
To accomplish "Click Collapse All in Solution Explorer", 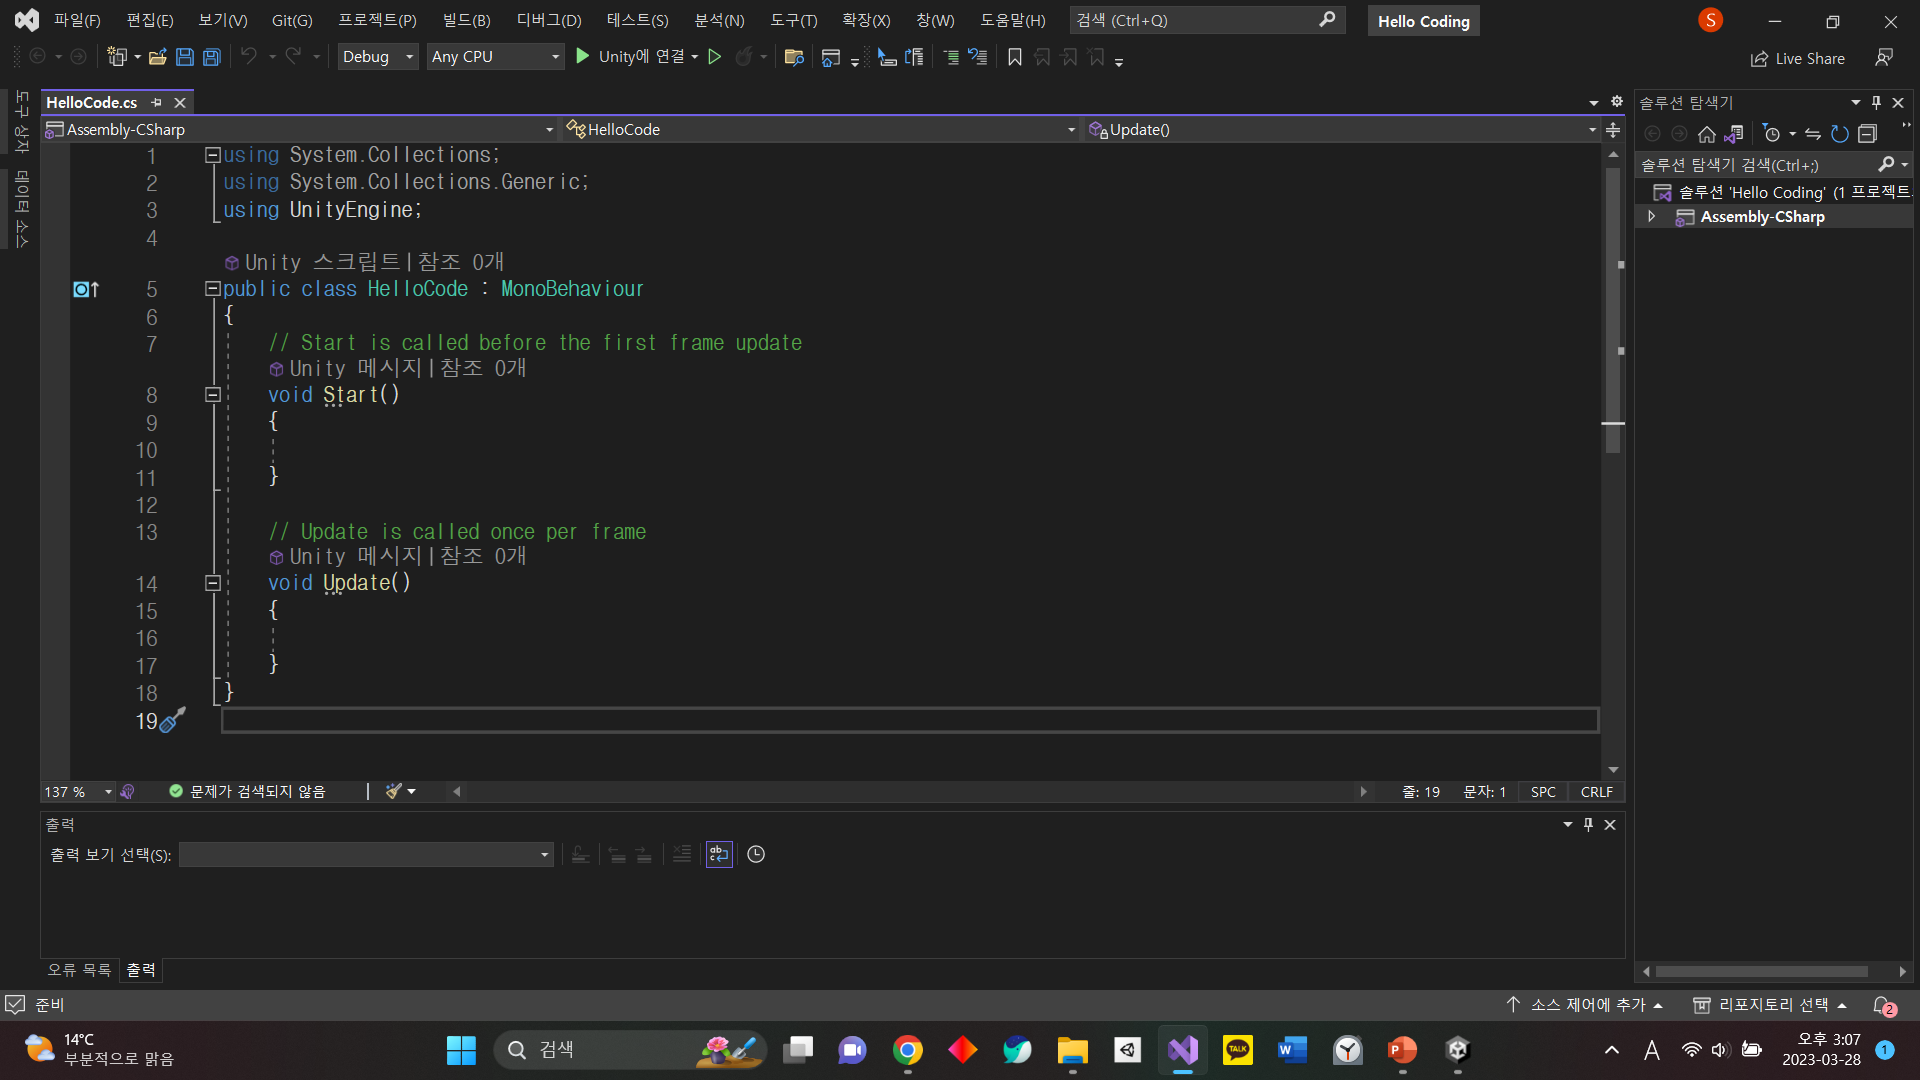I will click(x=1867, y=134).
